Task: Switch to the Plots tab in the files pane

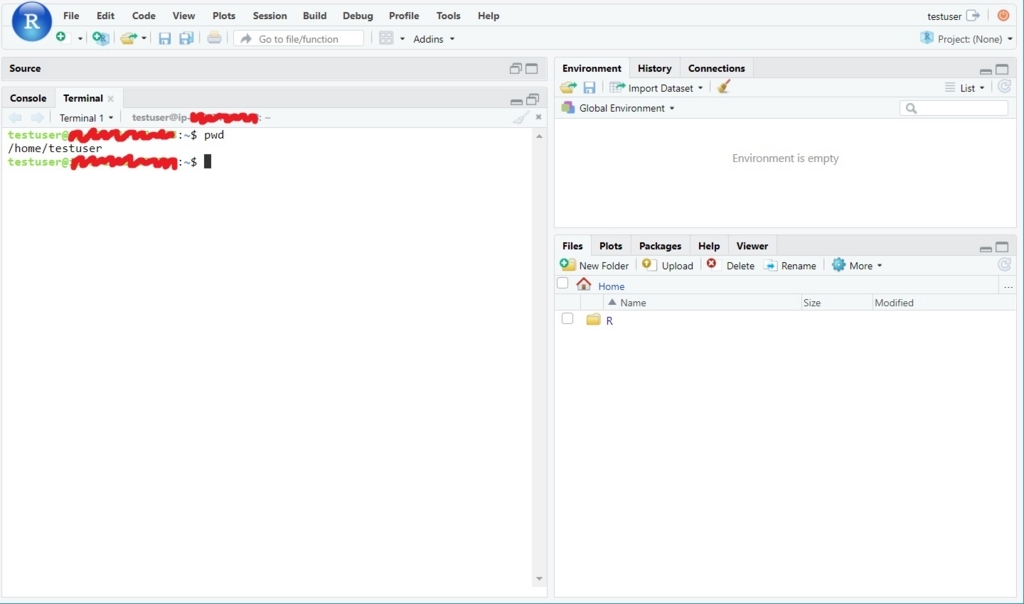Action: 611,246
